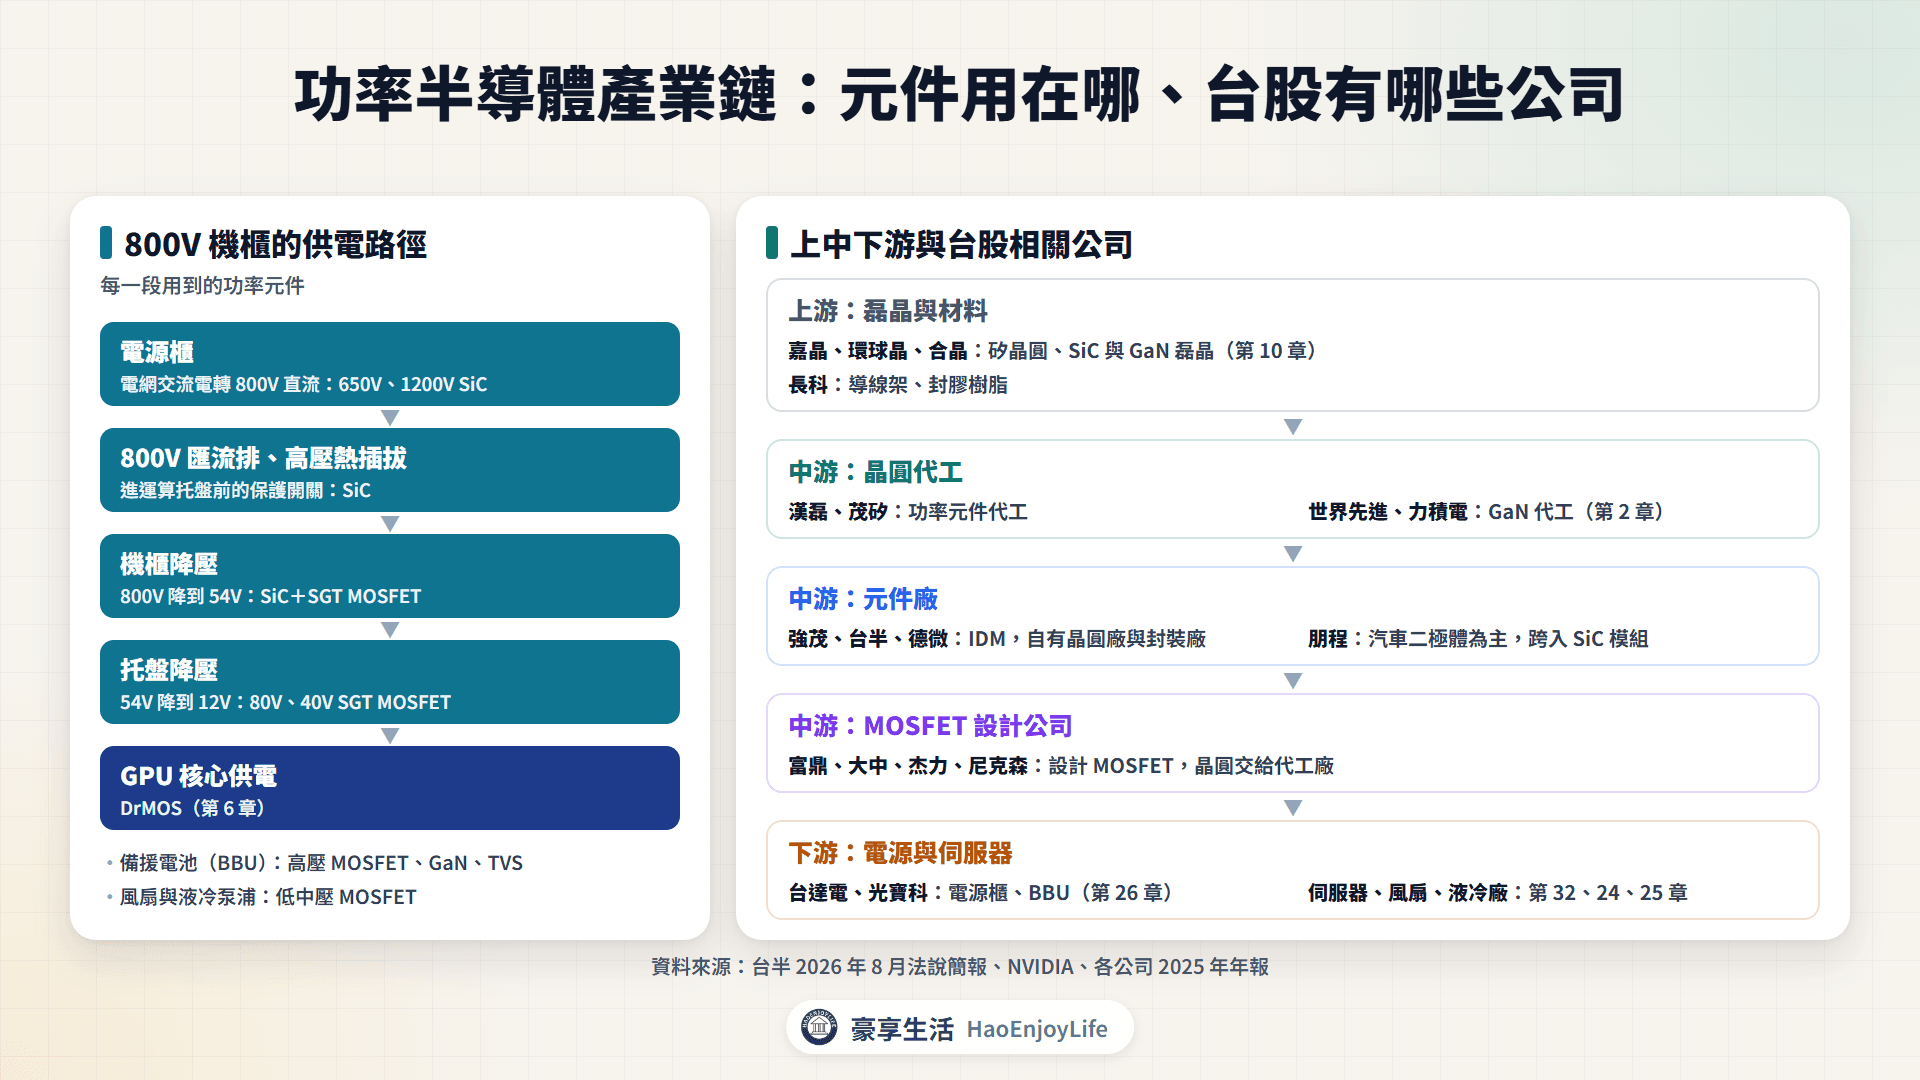This screenshot has width=1920, height=1080.
Task: Click the 豪享生活 HaoEnjoyLife brand badge text
Action: [979, 1029]
